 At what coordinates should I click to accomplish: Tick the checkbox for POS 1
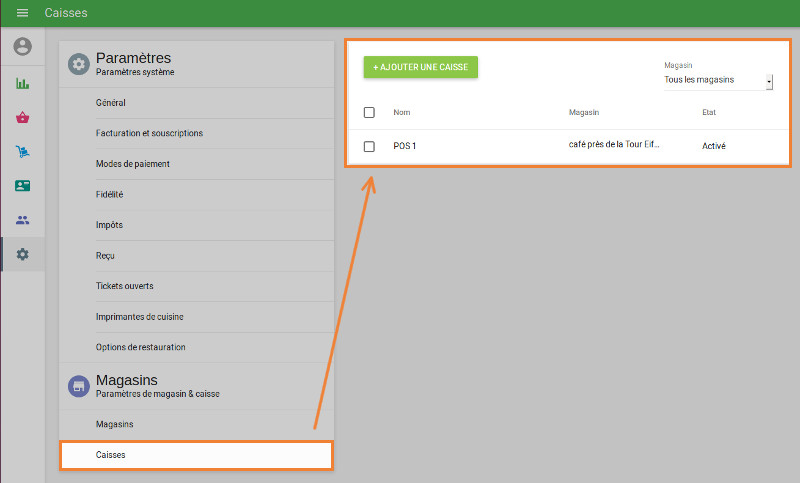coord(369,146)
